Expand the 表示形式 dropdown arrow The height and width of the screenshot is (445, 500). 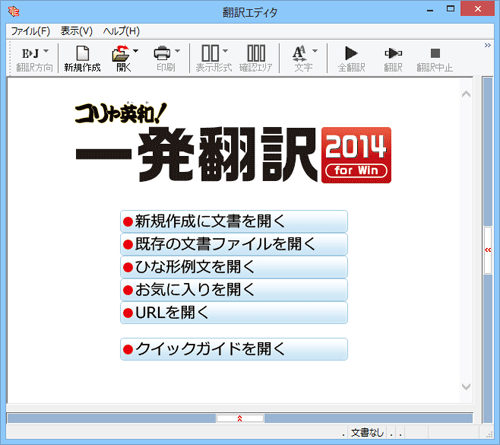coord(225,51)
